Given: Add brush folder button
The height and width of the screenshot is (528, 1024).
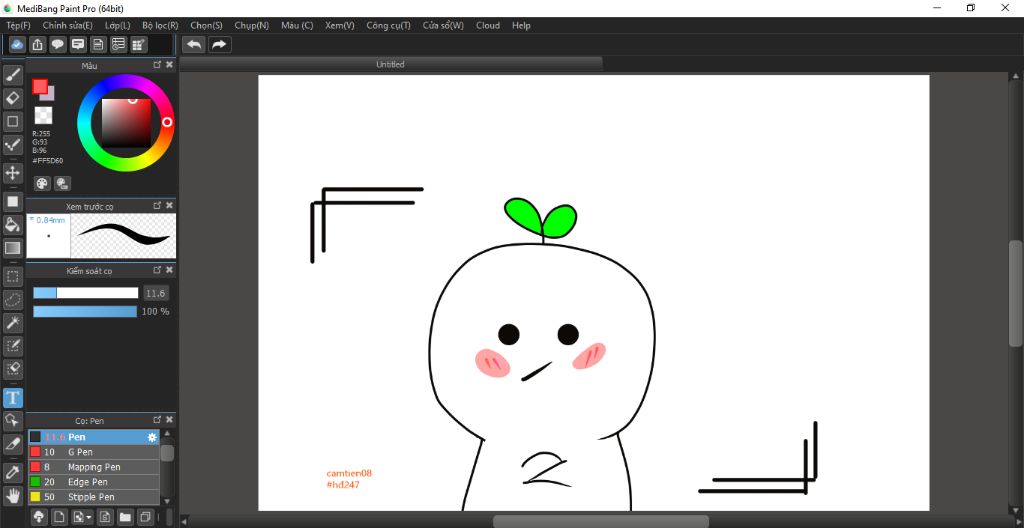Looking at the screenshot, I should (x=125, y=517).
